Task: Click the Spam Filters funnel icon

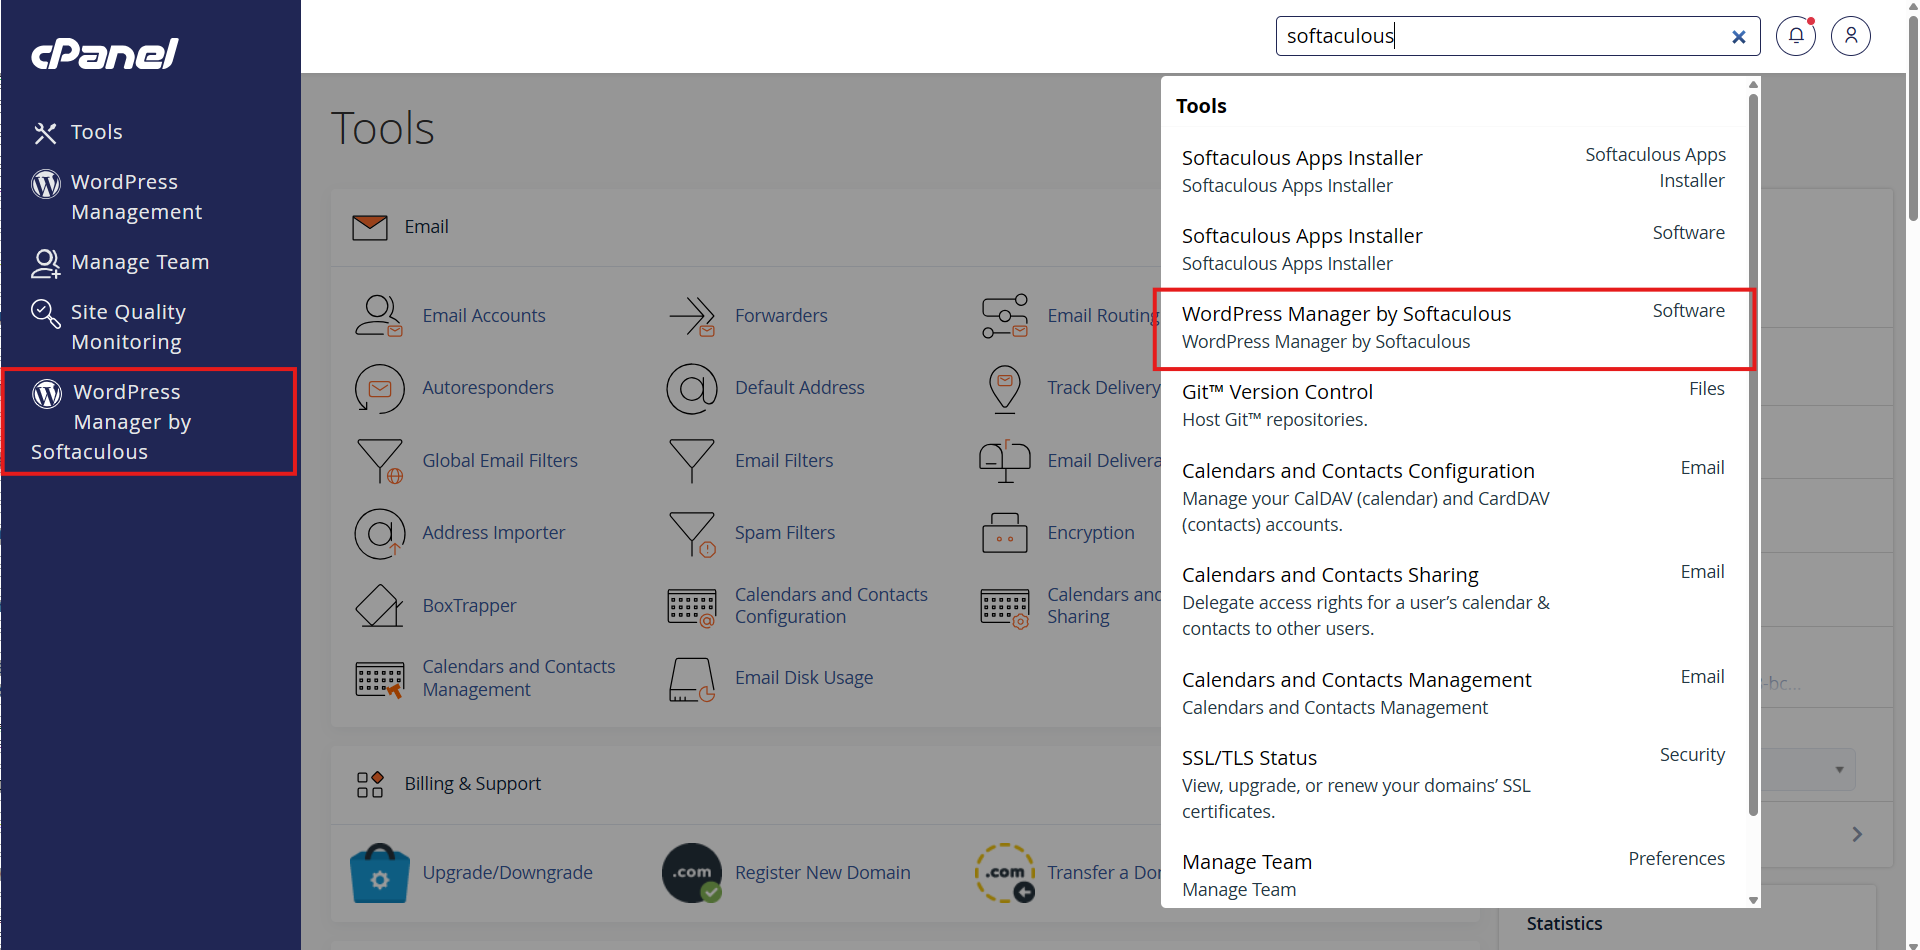Action: pos(692,534)
